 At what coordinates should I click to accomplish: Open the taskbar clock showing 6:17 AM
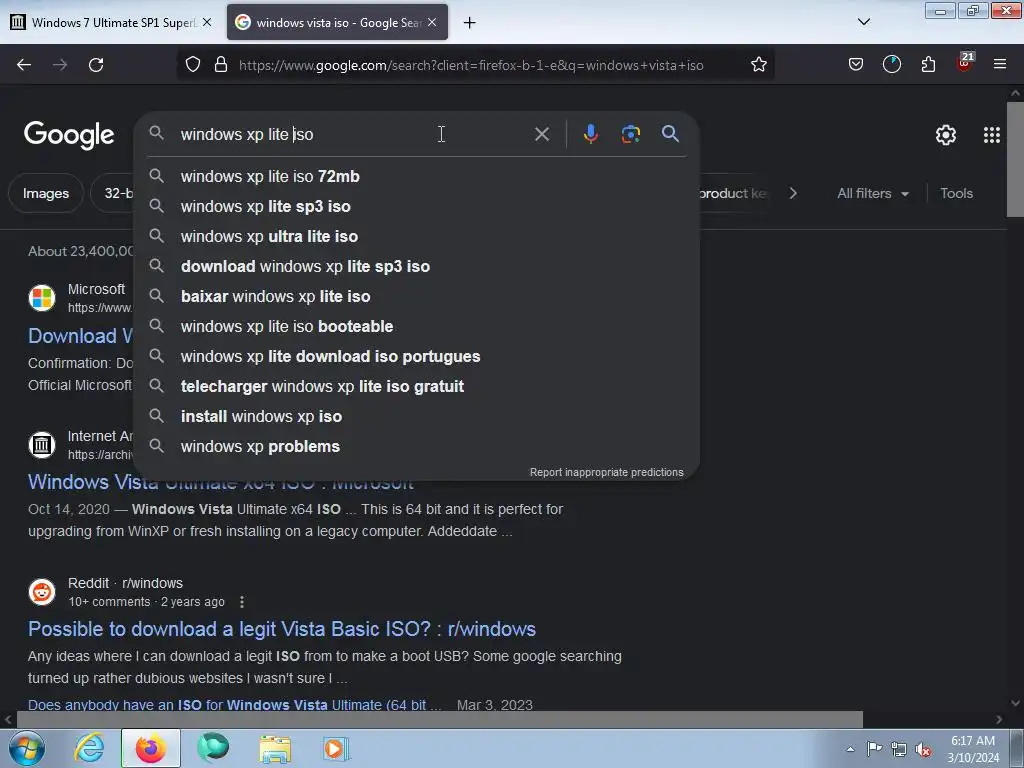click(x=973, y=749)
